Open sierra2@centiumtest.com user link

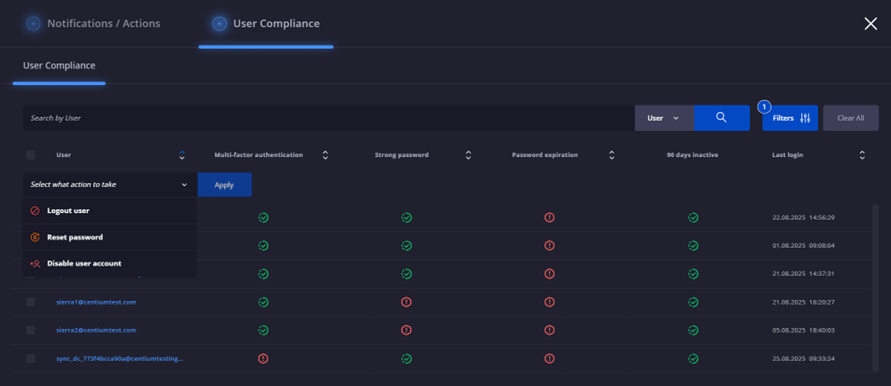(x=96, y=330)
